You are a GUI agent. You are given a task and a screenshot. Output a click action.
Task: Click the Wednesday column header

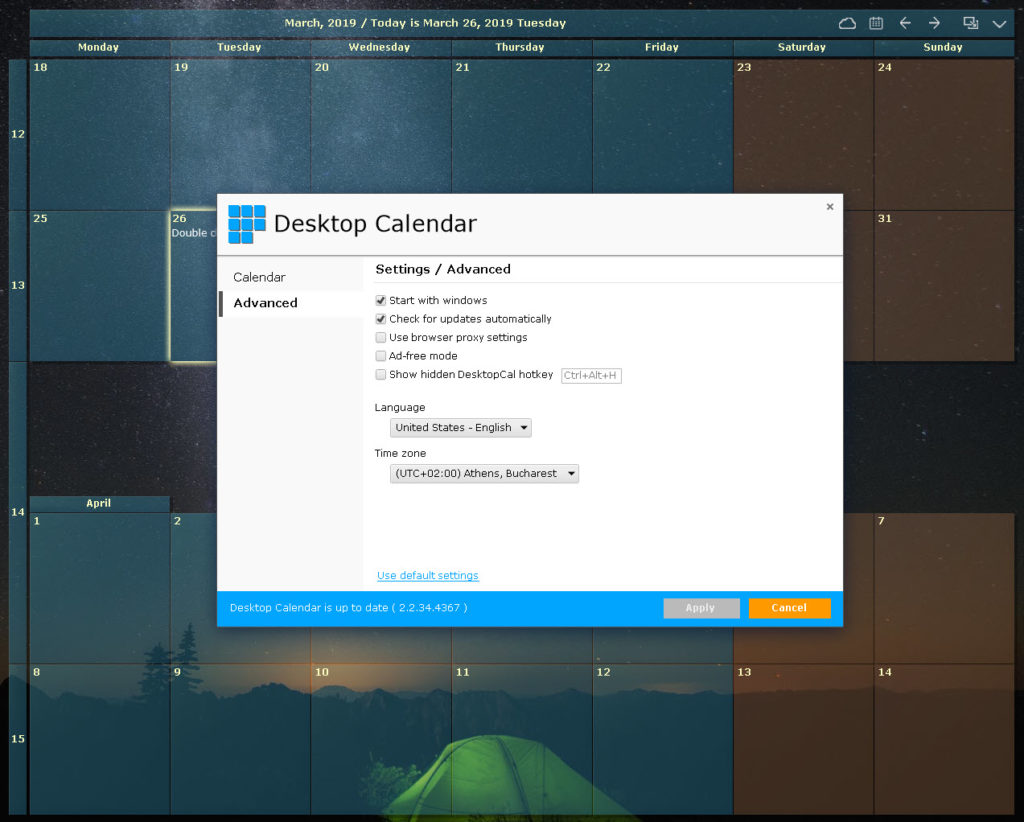[x=381, y=48]
